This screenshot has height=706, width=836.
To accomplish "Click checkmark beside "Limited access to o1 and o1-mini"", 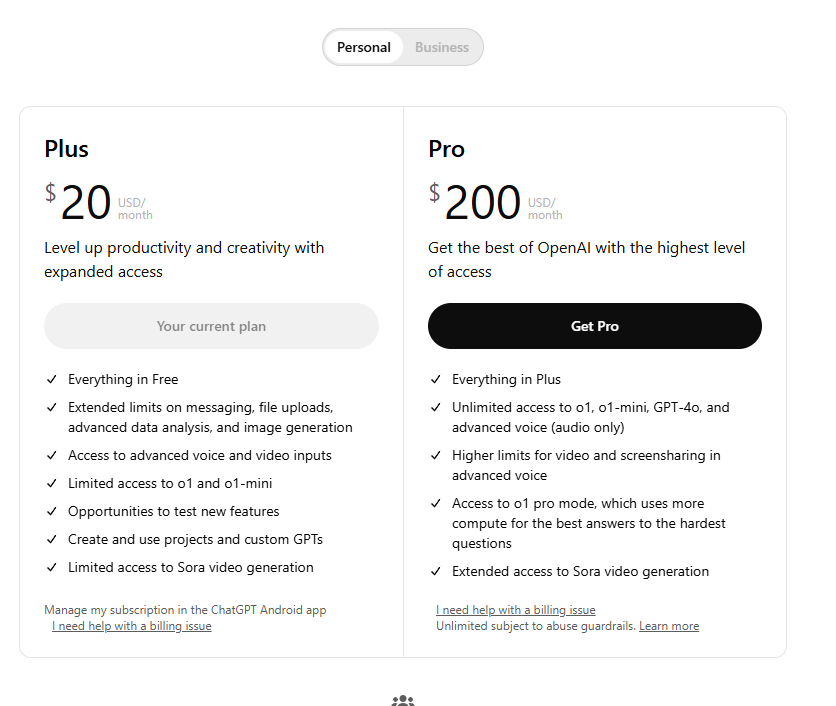I will point(51,484).
